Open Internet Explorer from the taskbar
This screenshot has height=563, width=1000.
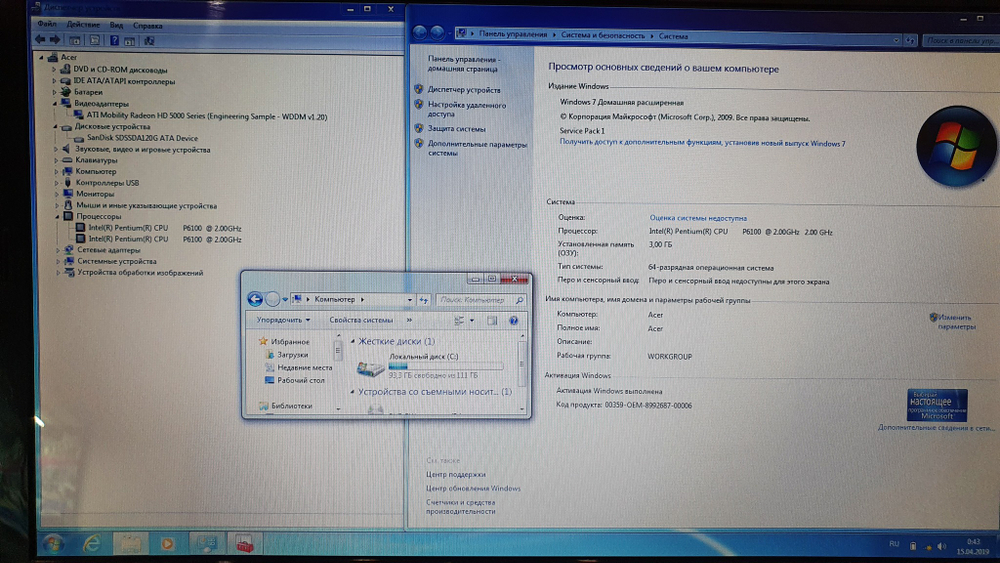[x=91, y=543]
